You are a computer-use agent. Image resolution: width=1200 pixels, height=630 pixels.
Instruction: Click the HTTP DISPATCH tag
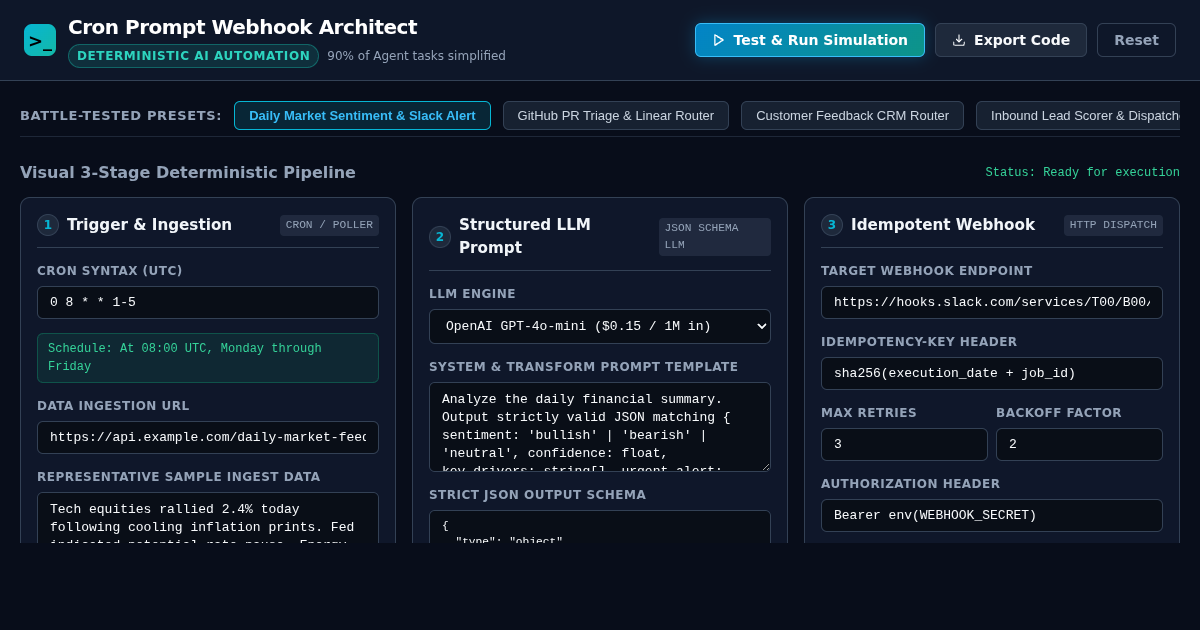[x=1113, y=225]
